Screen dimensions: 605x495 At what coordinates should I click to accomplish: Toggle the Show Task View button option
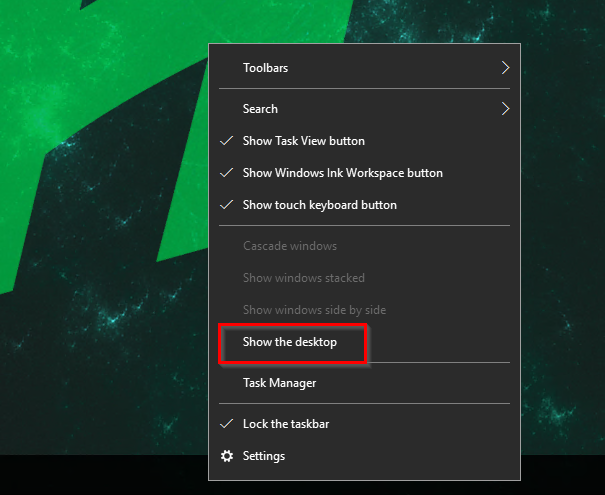(x=303, y=141)
